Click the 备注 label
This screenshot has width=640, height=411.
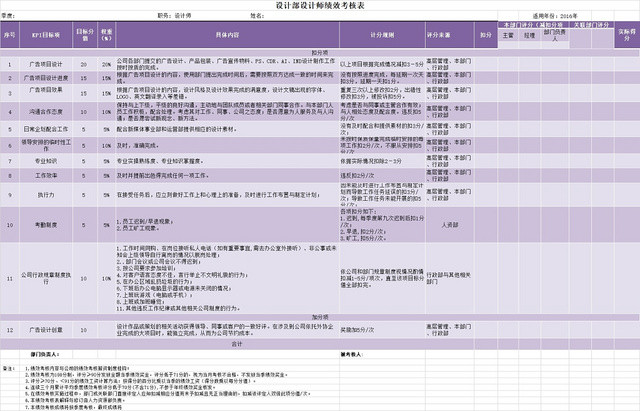point(8,368)
